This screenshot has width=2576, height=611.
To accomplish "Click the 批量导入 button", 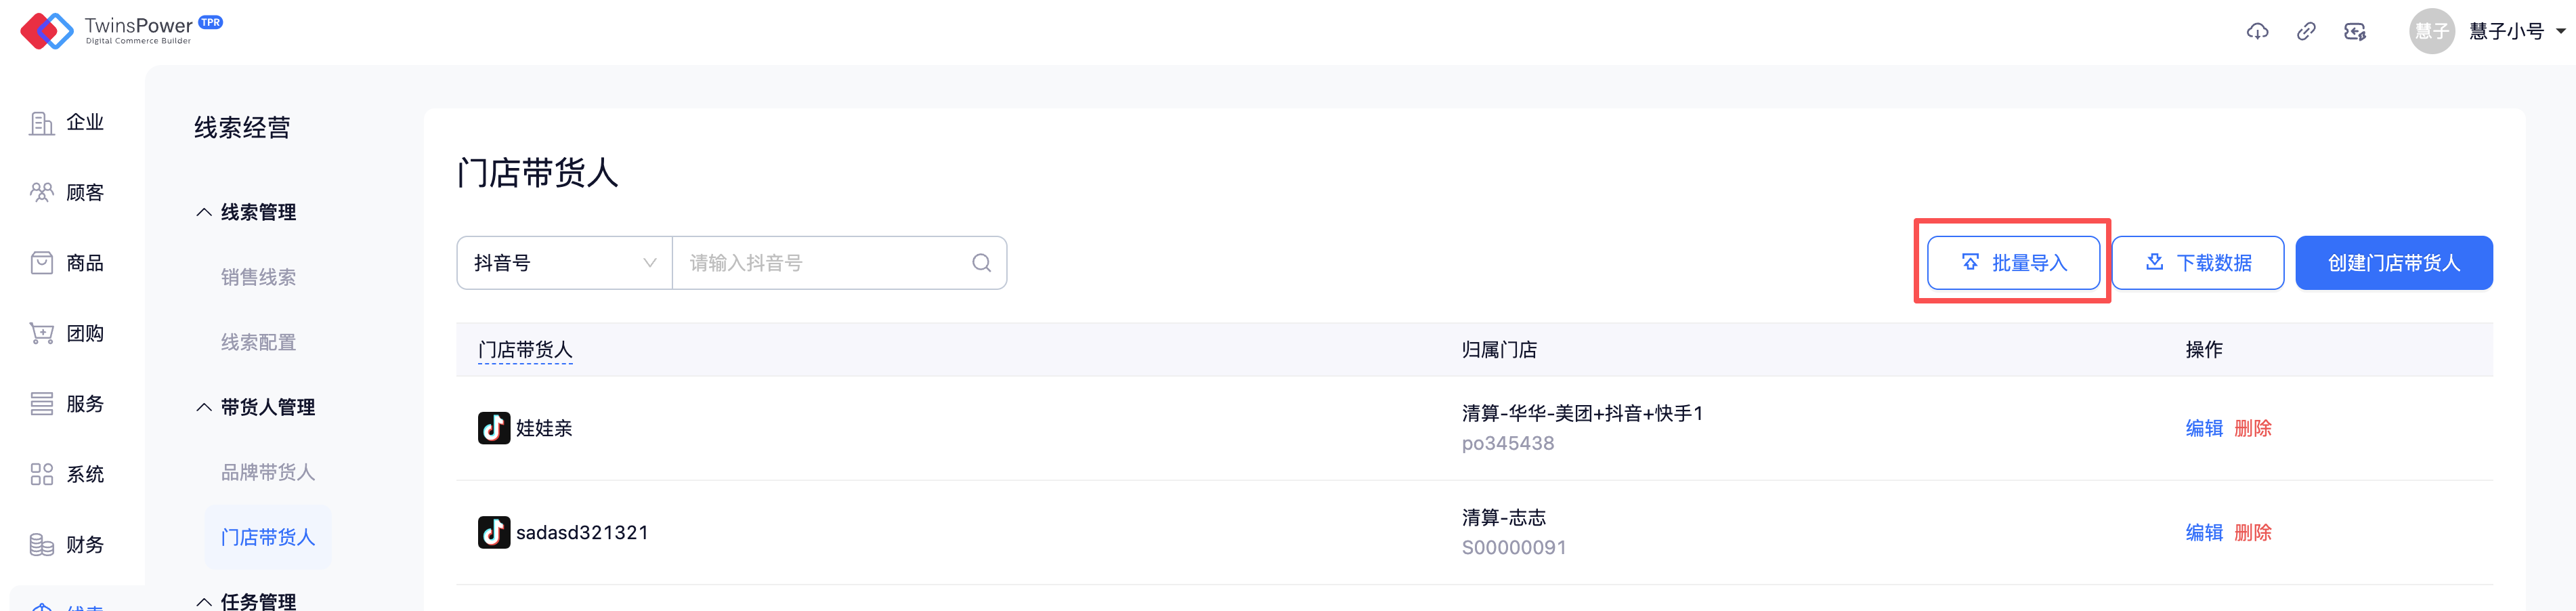I will pos(2013,263).
